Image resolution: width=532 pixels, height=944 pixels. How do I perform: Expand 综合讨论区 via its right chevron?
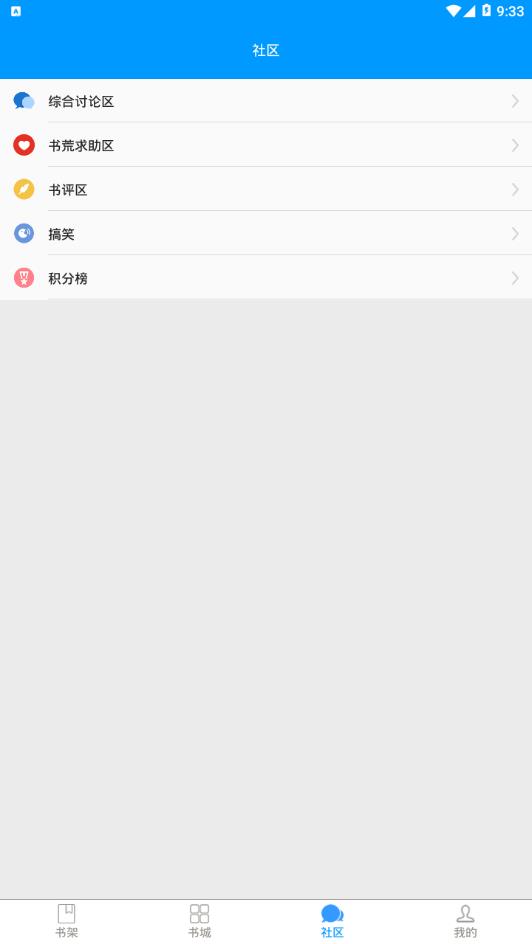point(515,101)
